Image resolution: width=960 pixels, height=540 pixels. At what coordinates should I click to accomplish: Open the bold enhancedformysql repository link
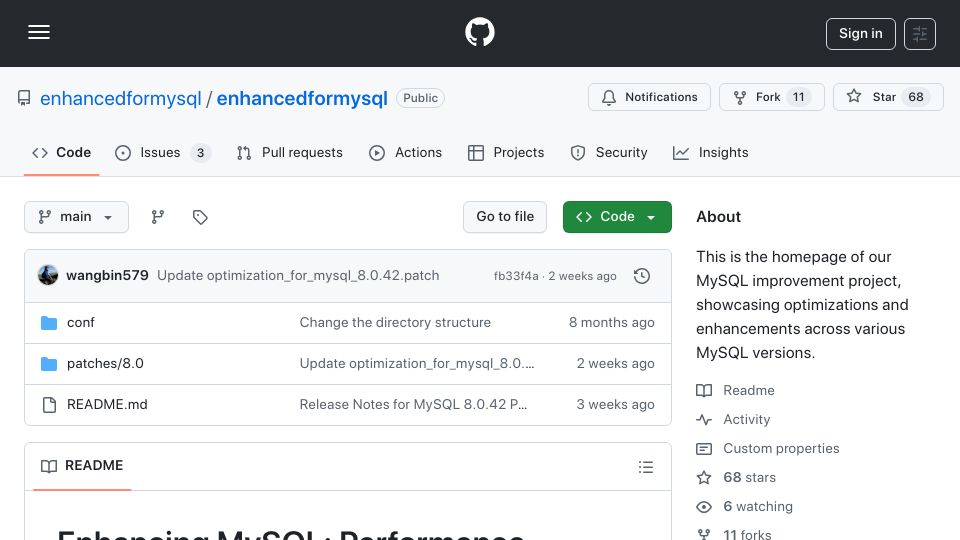coord(302,98)
